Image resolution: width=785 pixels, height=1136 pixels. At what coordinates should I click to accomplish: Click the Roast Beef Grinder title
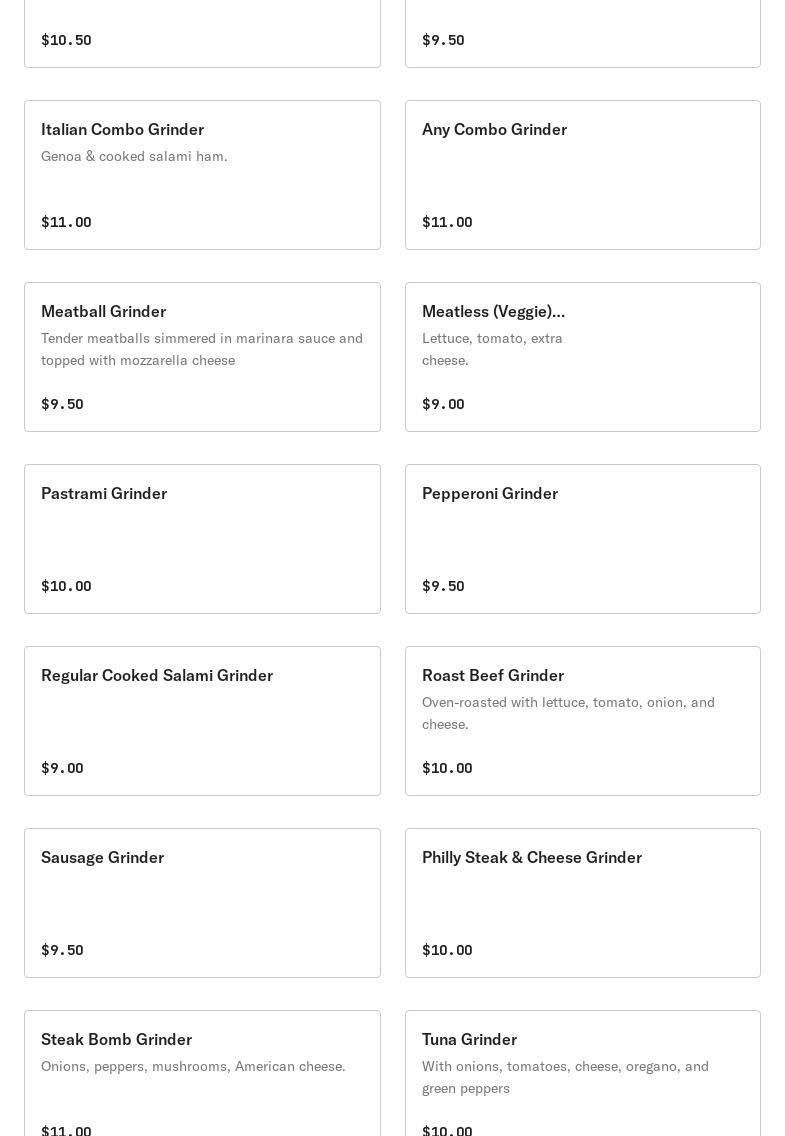point(493,675)
